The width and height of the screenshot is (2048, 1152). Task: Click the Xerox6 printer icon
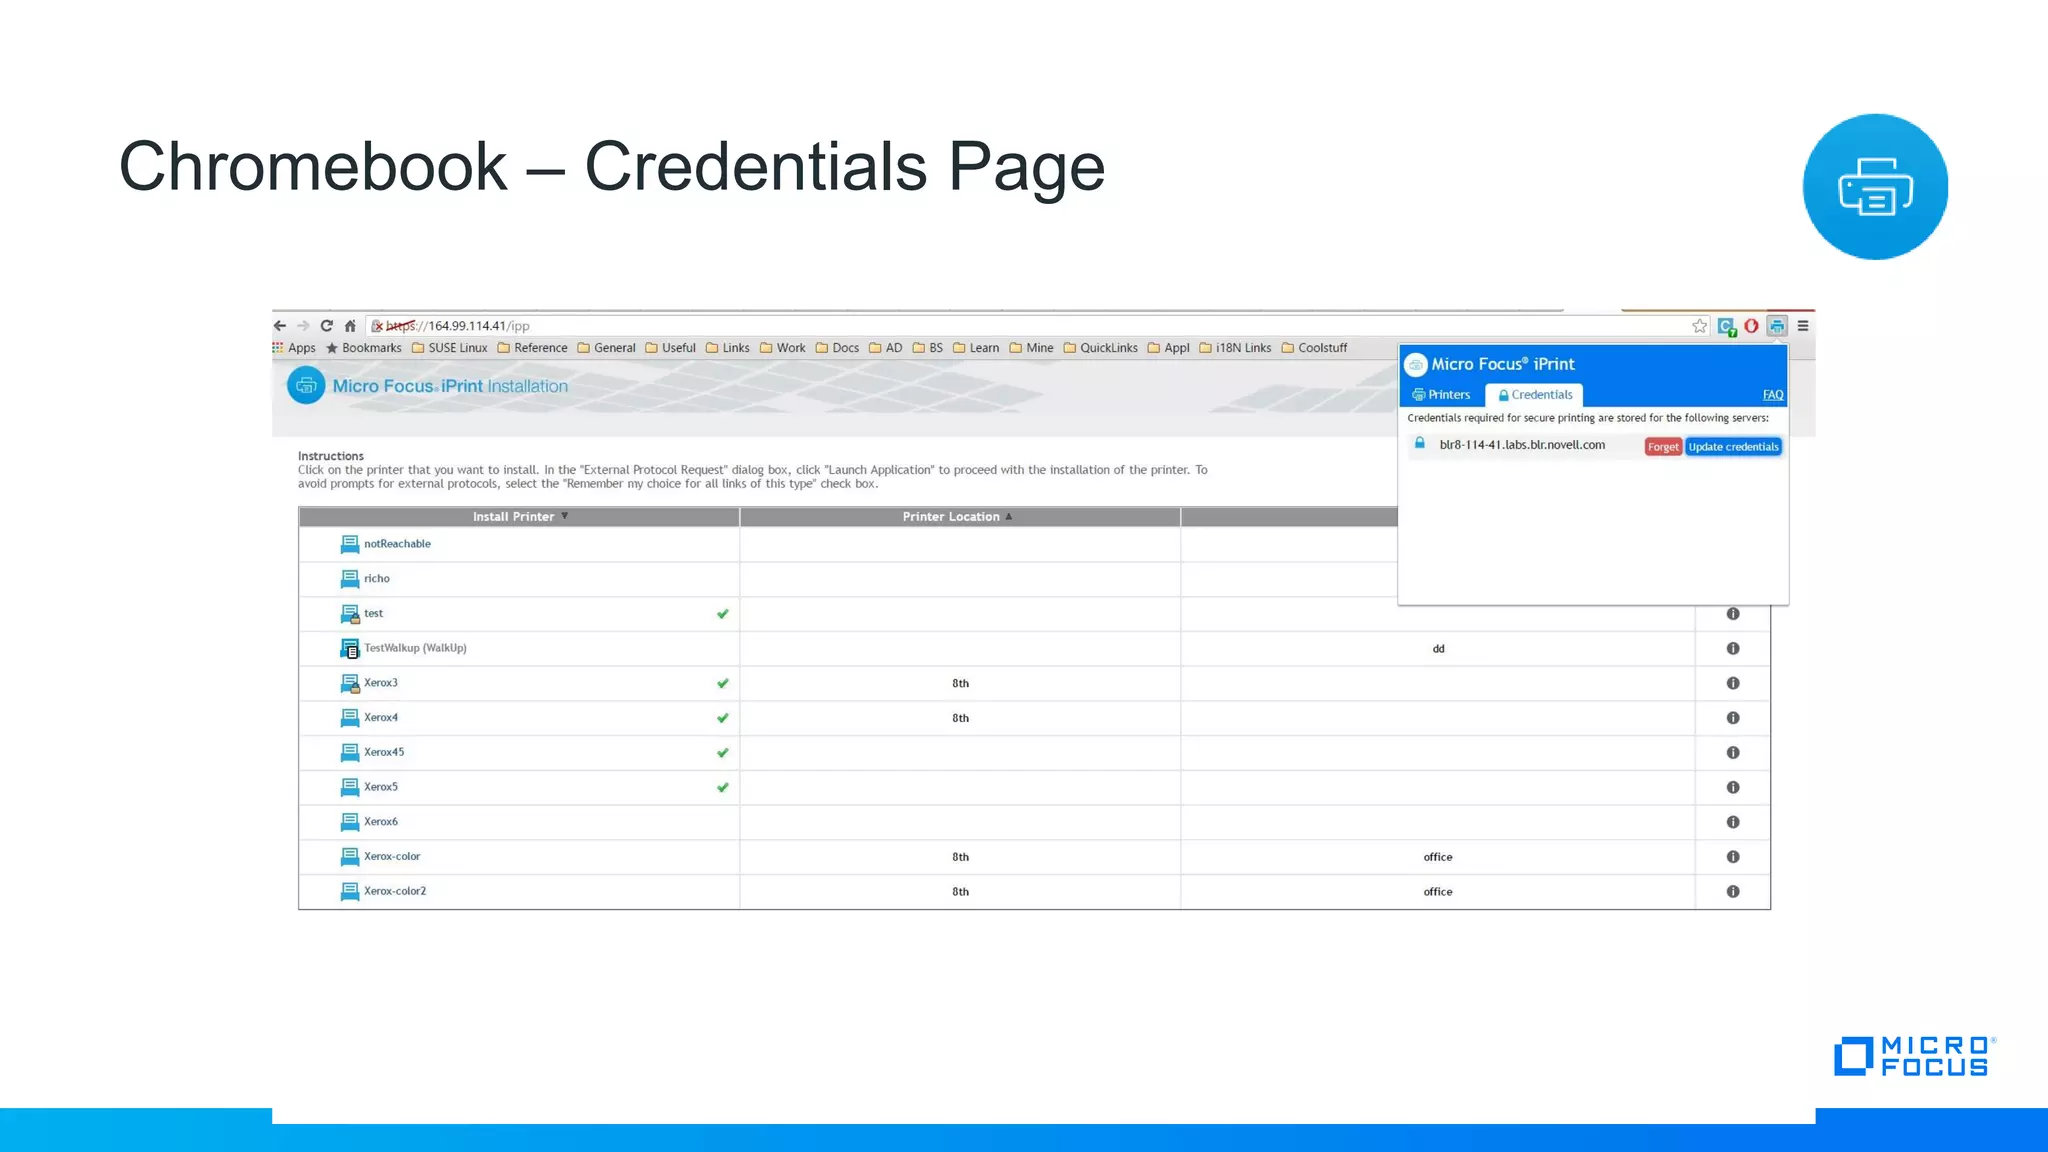(x=350, y=822)
